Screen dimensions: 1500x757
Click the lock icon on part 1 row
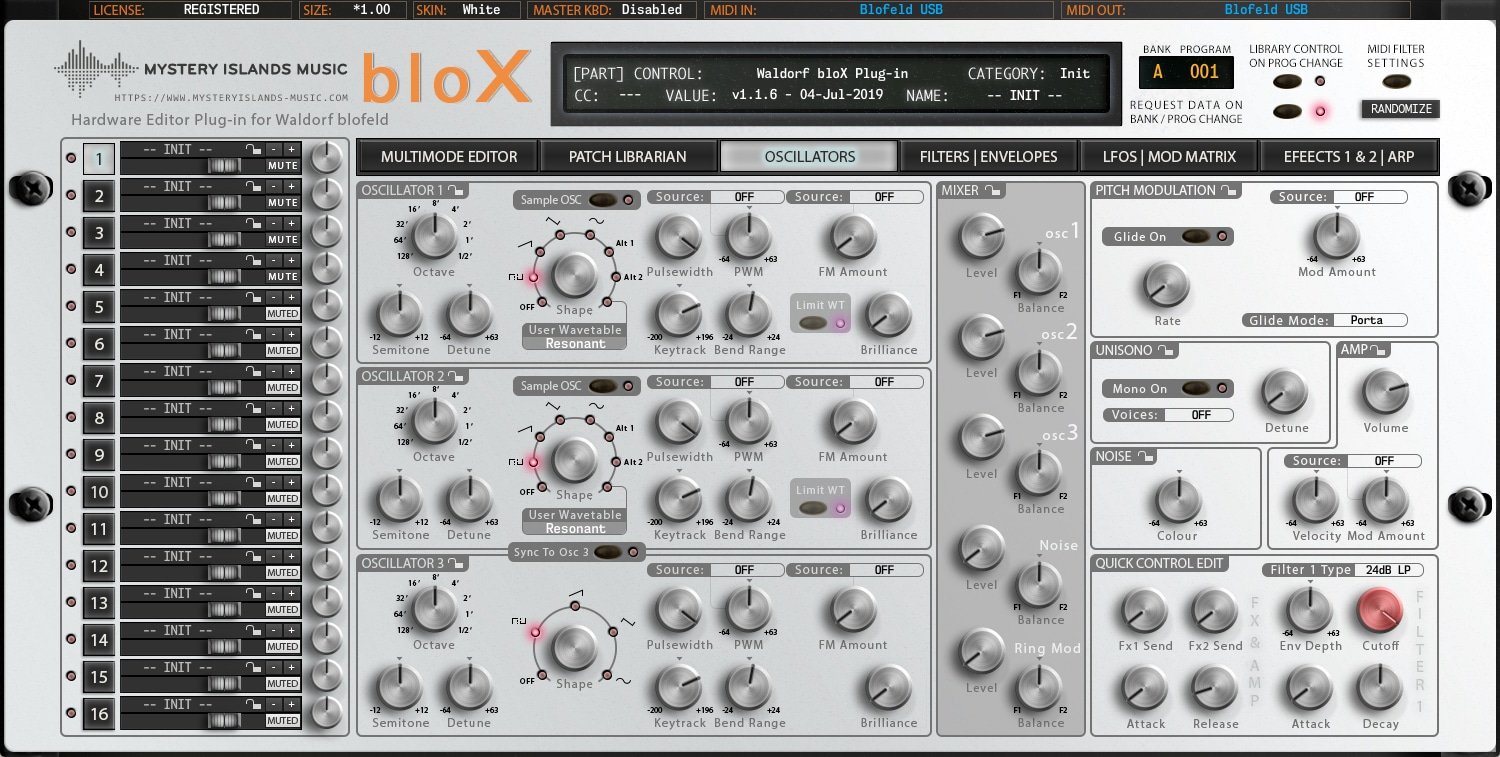(x=254, y=149)
